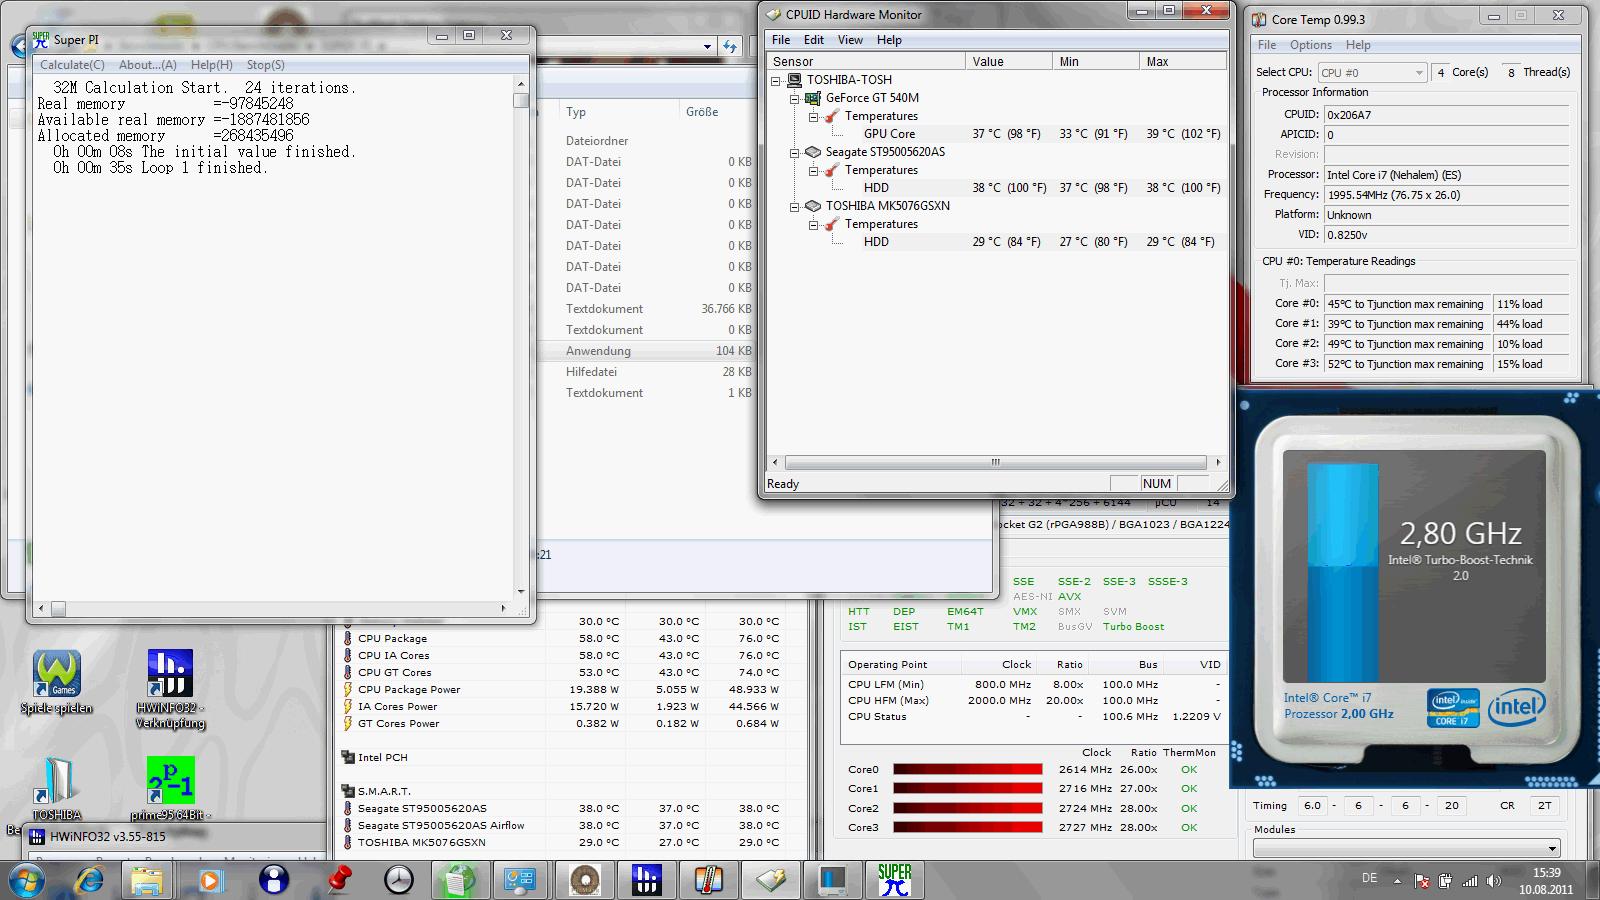
Task: Open Calculate(C) menu in Super PI
Action: [x=72, y=65]
